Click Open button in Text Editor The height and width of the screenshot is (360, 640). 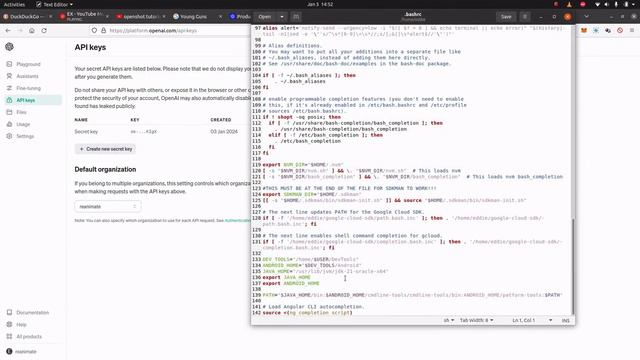point(264,17)
